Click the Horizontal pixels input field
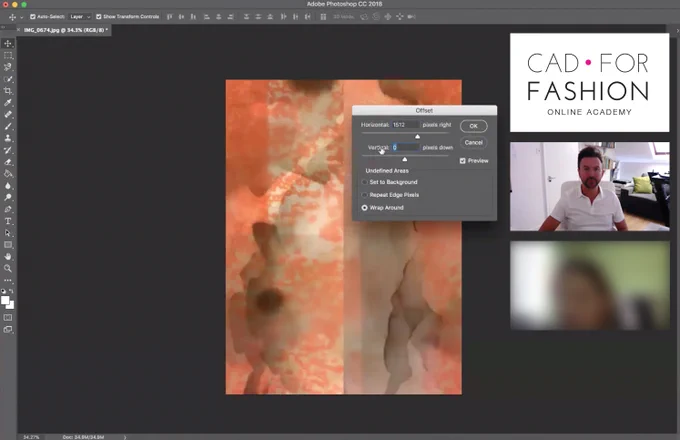 [x=405, y=125]
